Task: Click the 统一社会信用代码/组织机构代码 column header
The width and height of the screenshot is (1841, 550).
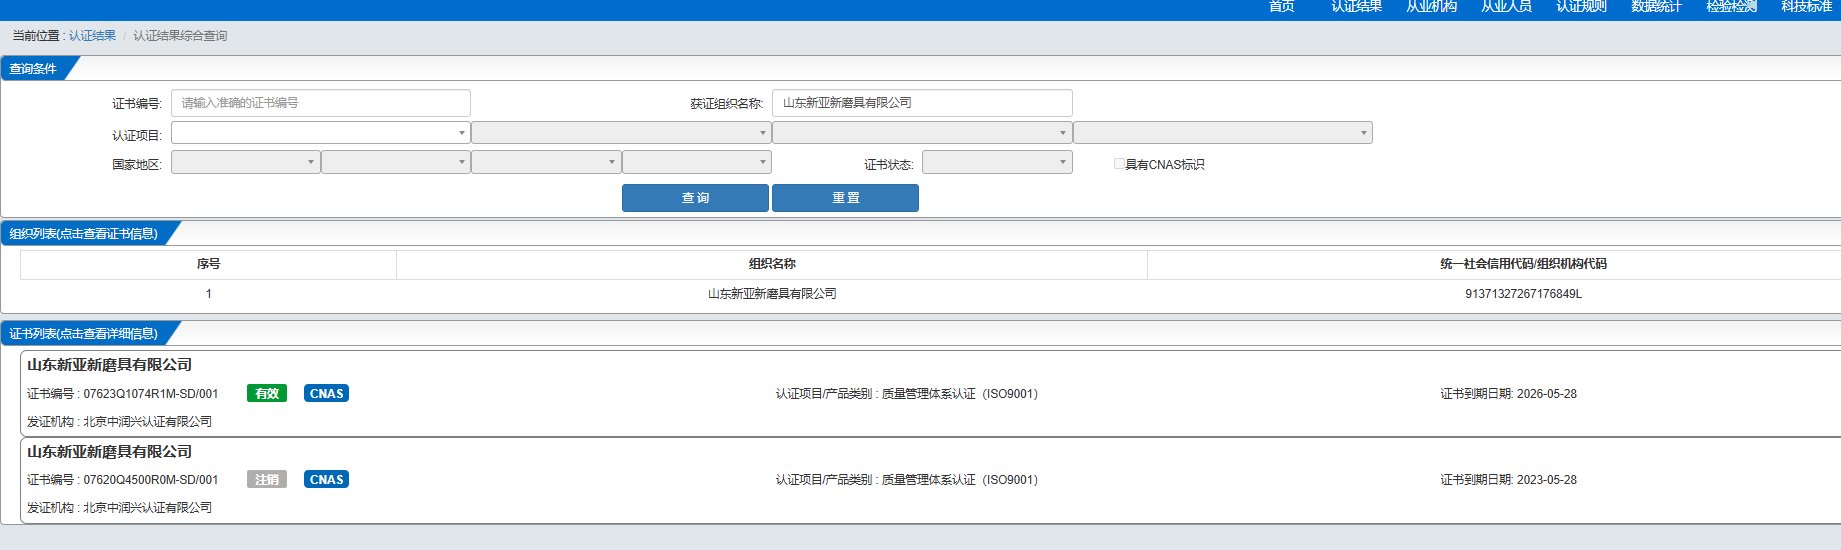Action: click(1523, 264)
